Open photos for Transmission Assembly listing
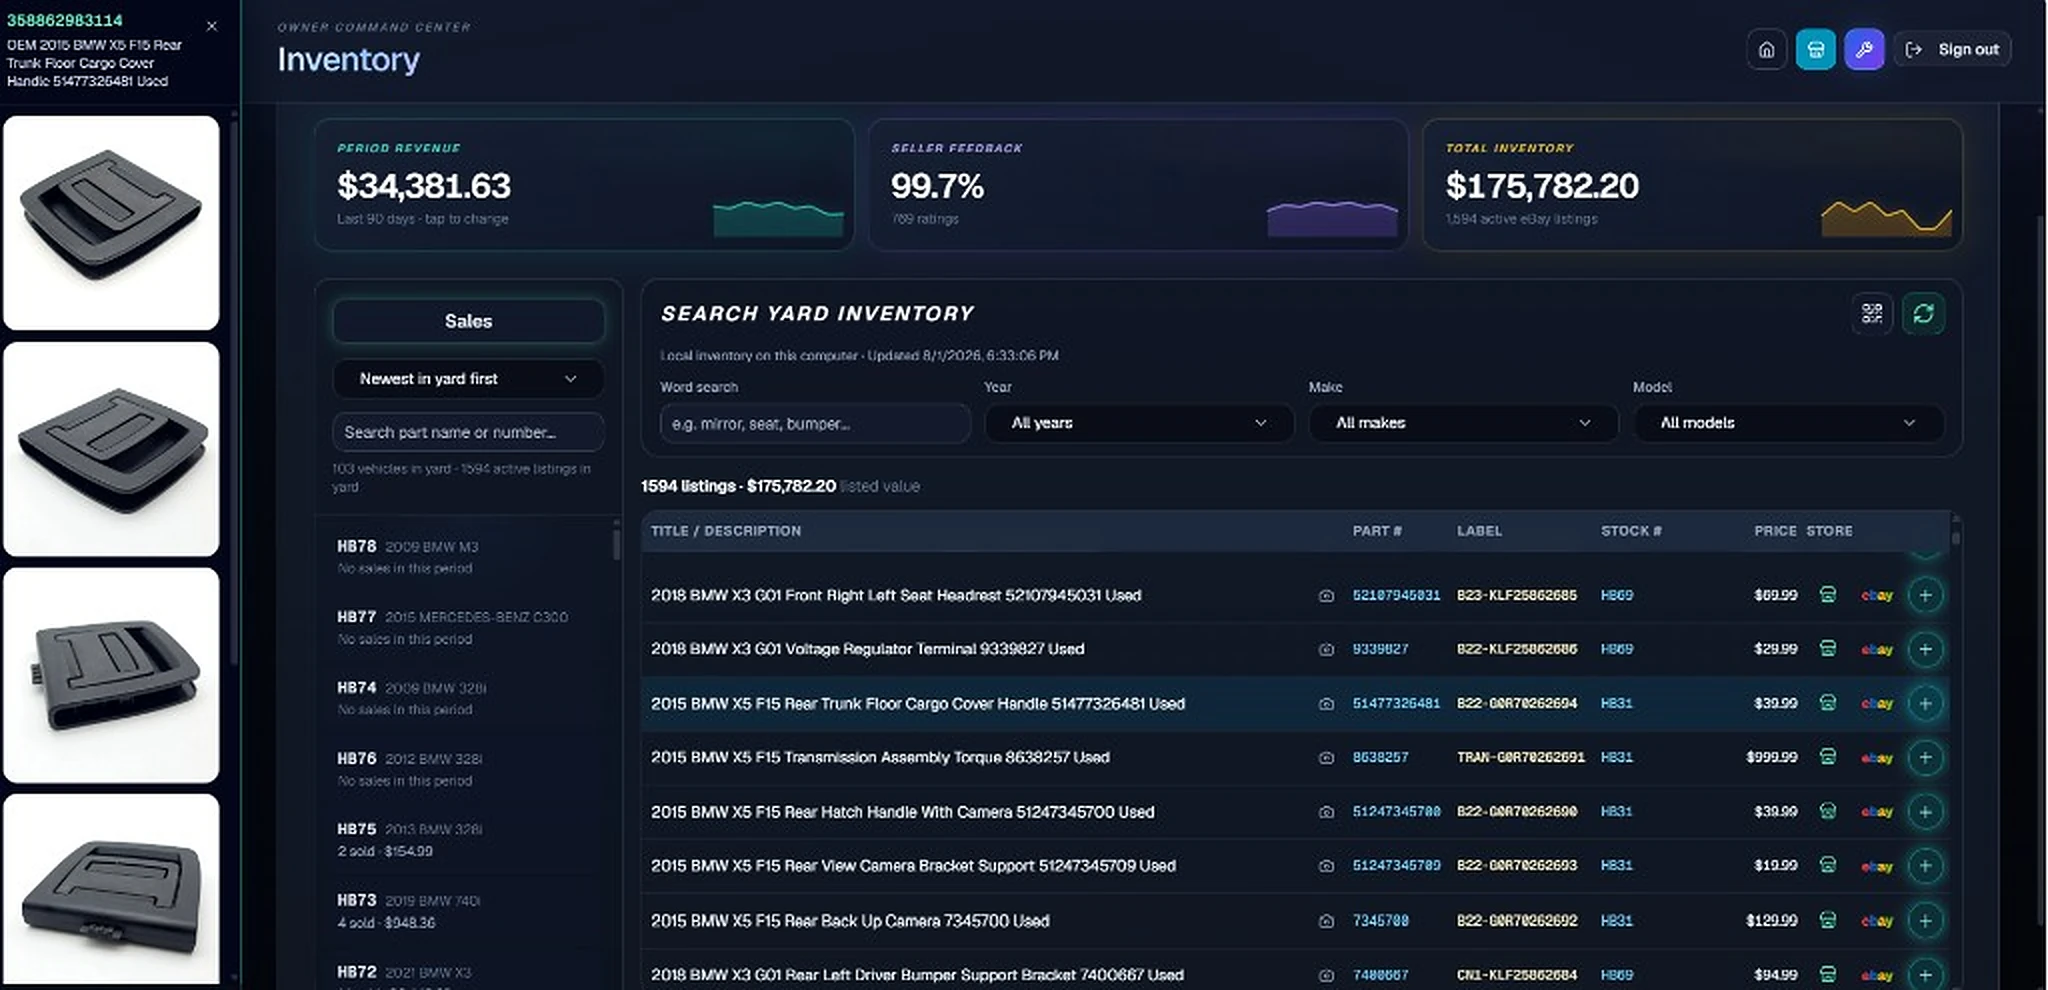 (x=1326, y=758)
